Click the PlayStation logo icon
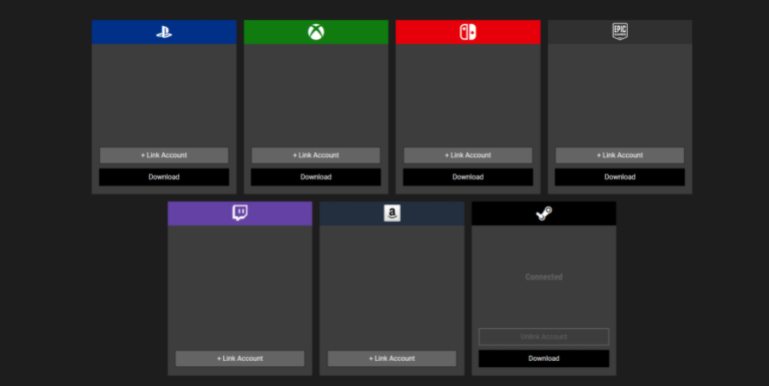The width and height of the screenshot is (769, 386). pos(164,32)
